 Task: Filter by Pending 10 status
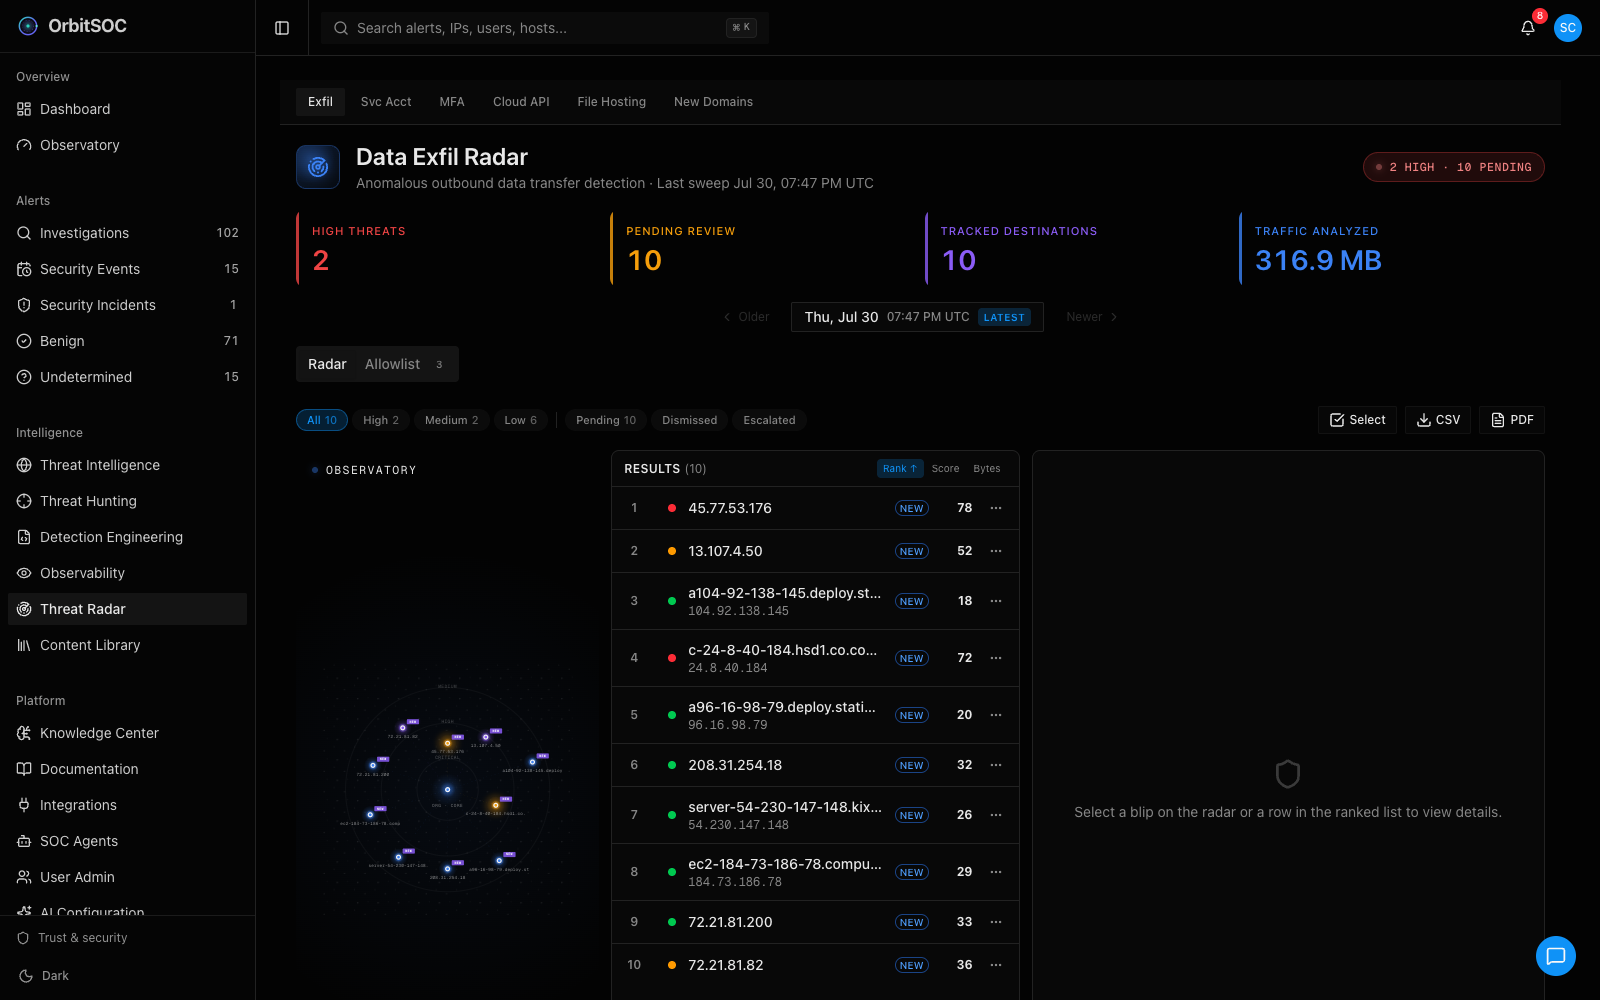pos(606,420)
